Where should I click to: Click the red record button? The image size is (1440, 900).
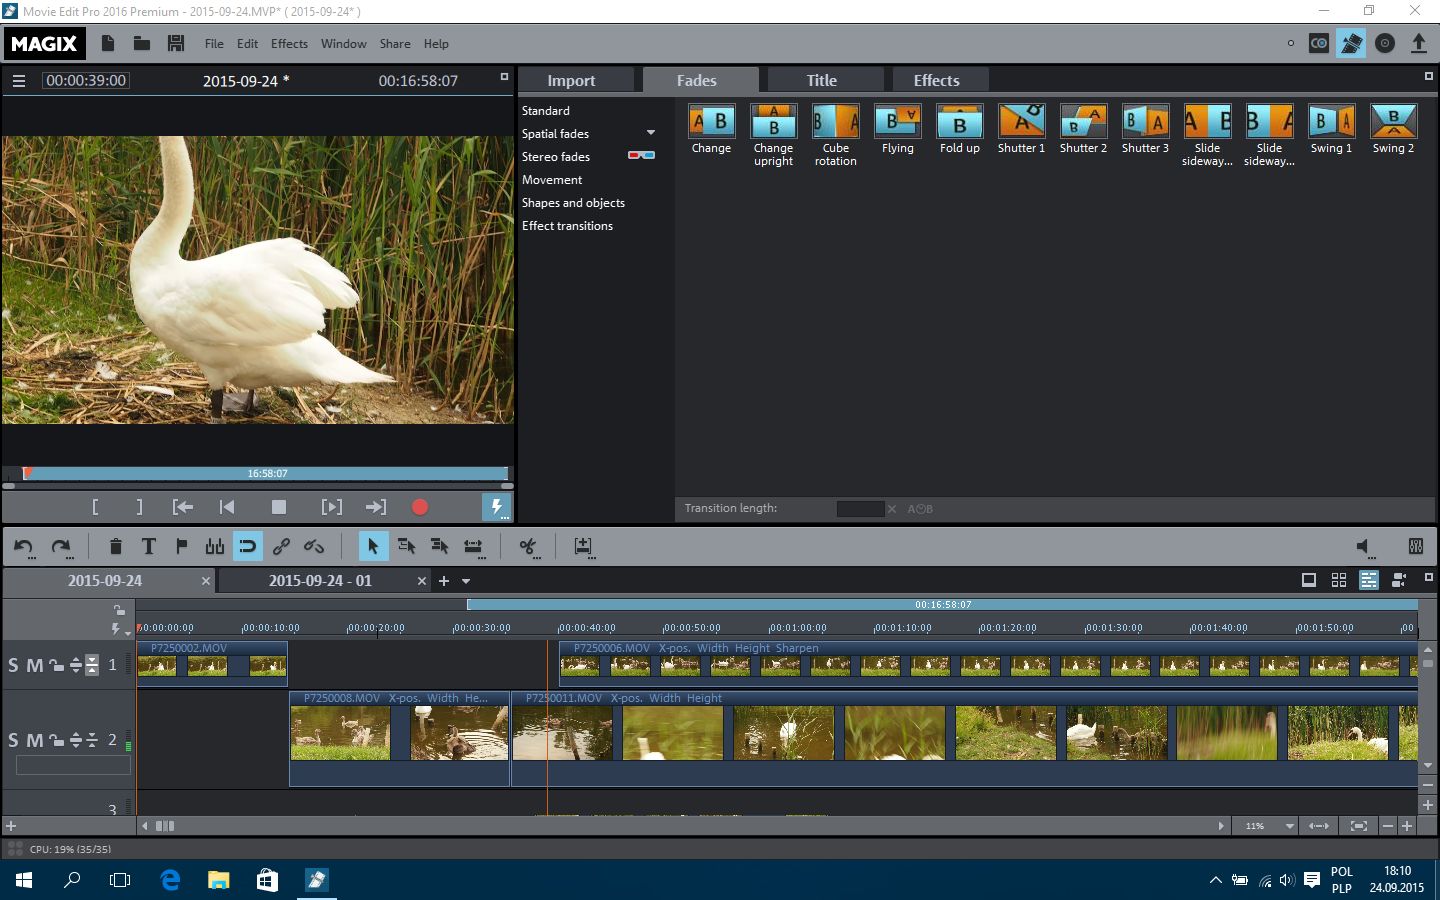tap(420, 507)
